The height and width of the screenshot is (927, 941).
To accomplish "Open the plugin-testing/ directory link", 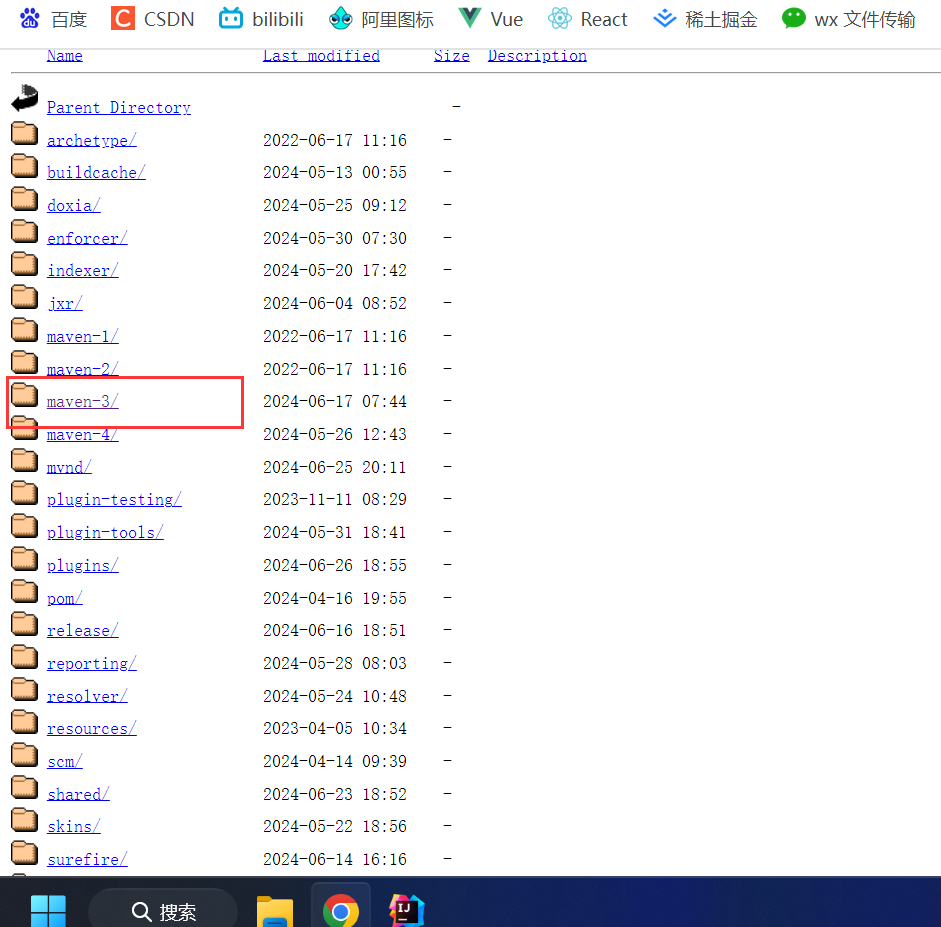I will pos(114,500).
